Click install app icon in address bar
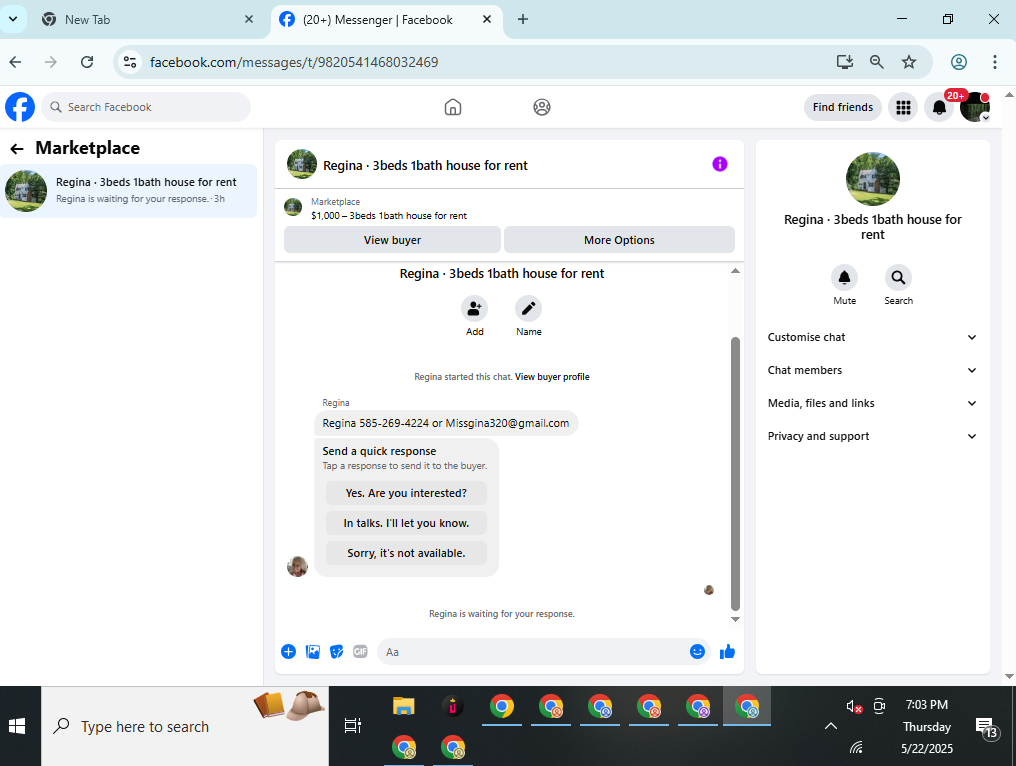This screenshot has height=766, width=1016. pos(844,62)
